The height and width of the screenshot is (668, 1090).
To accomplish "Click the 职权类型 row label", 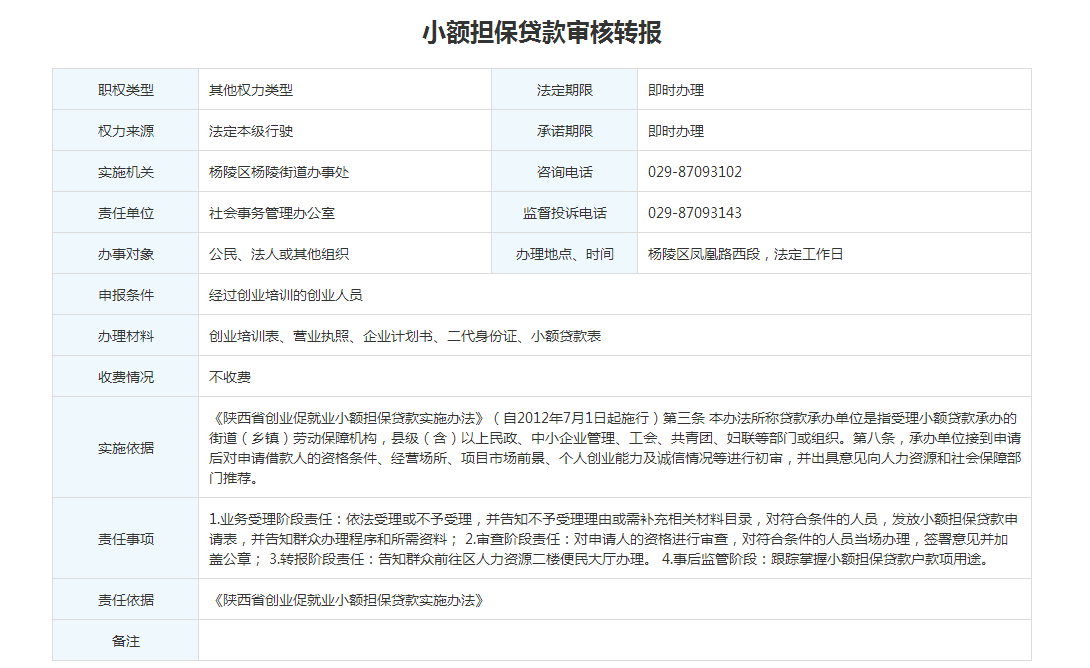I will [x=126, y=90].
